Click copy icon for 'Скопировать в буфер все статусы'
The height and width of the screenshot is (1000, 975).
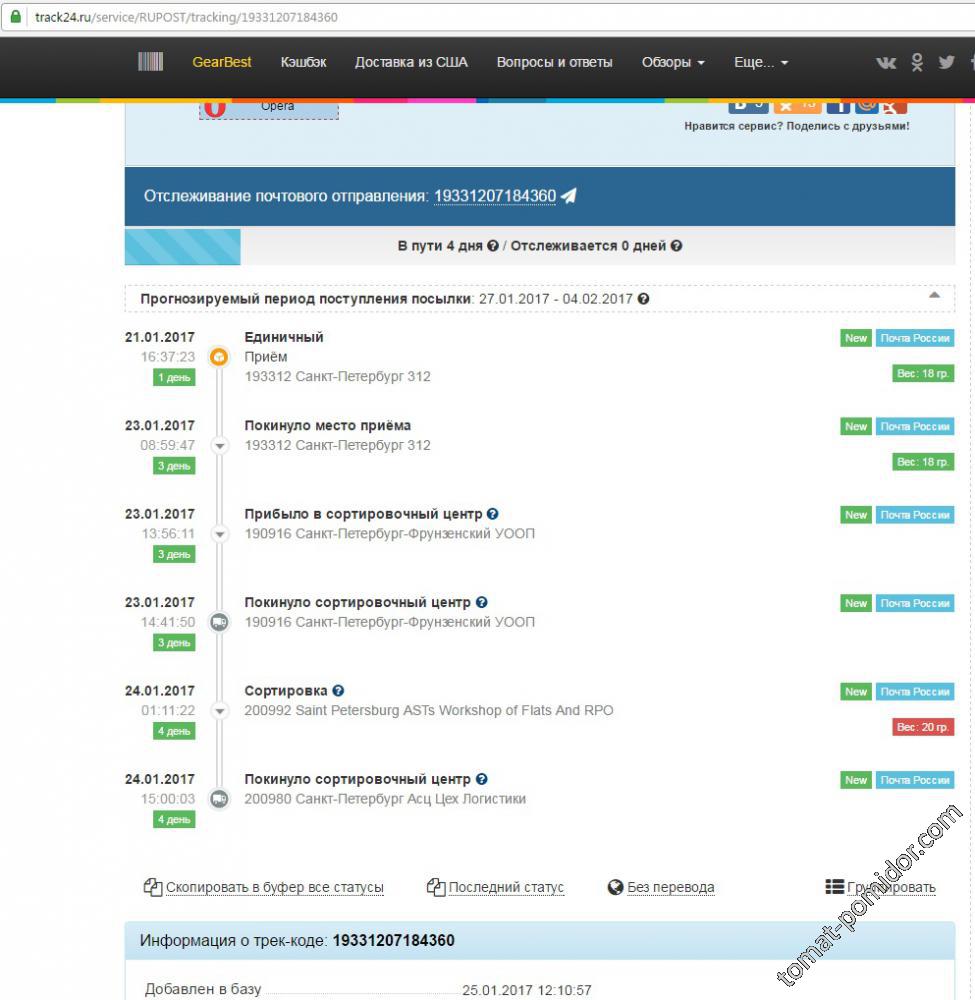(153, 887)
